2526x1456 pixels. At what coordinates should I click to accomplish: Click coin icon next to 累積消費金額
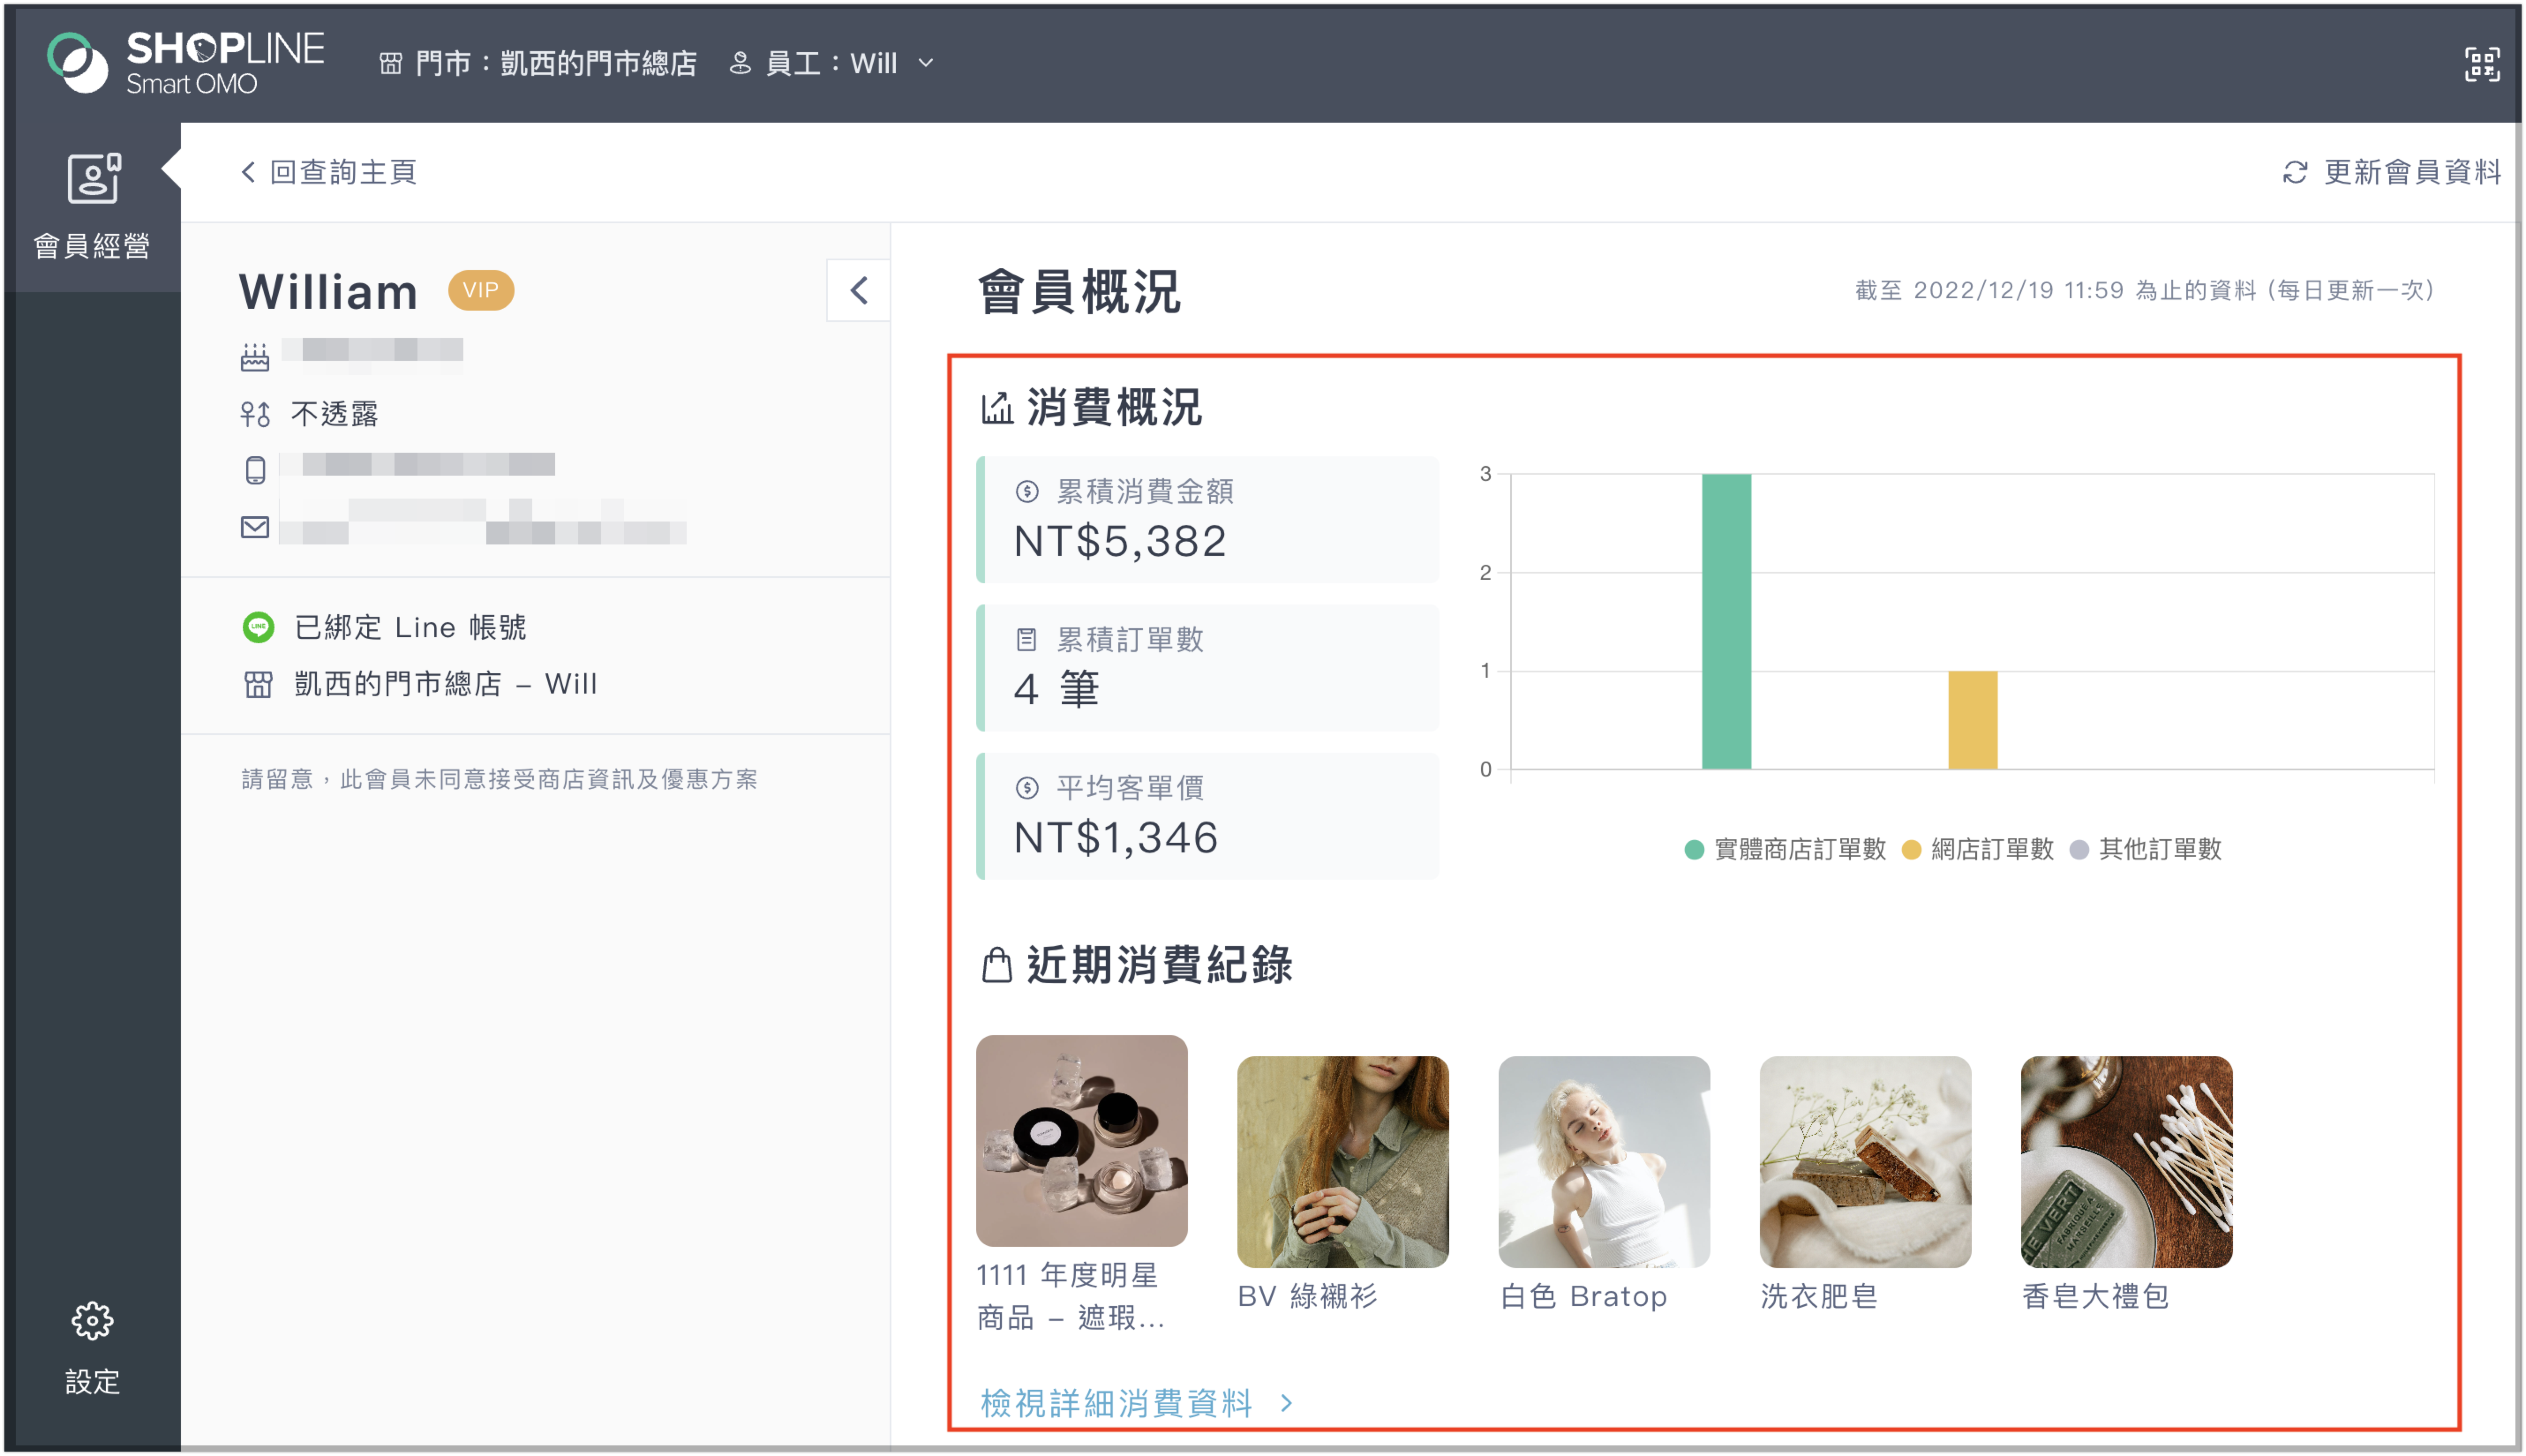click(1026, 491)
